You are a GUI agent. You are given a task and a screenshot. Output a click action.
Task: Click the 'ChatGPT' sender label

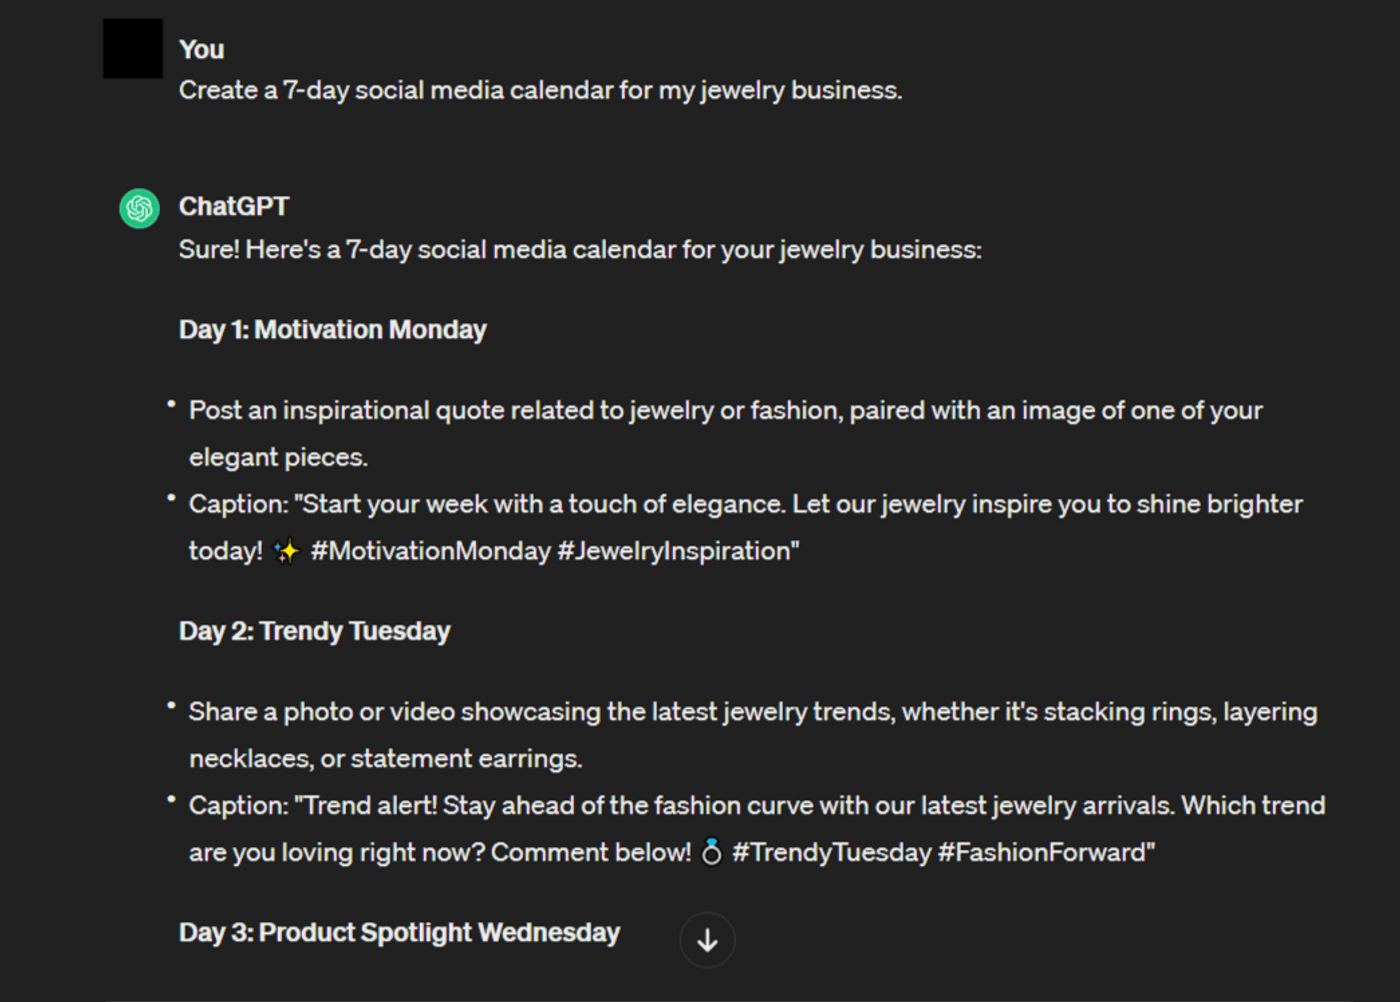click(x=234, y=206)
